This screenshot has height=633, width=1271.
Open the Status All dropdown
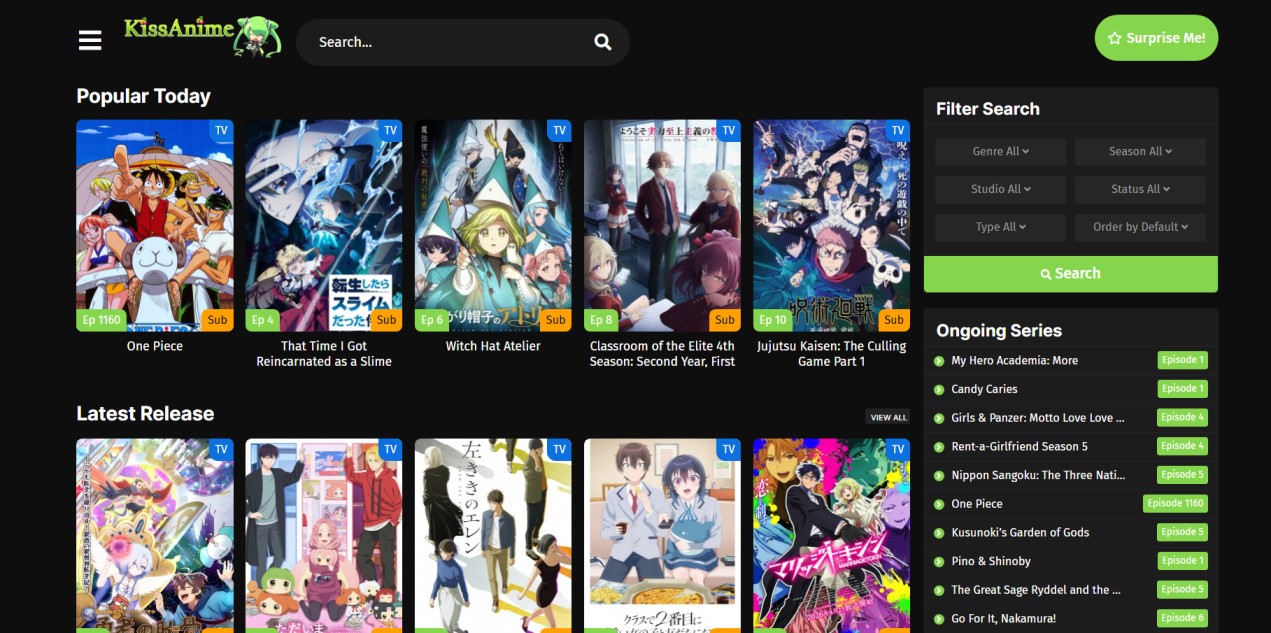[1140, 189]
